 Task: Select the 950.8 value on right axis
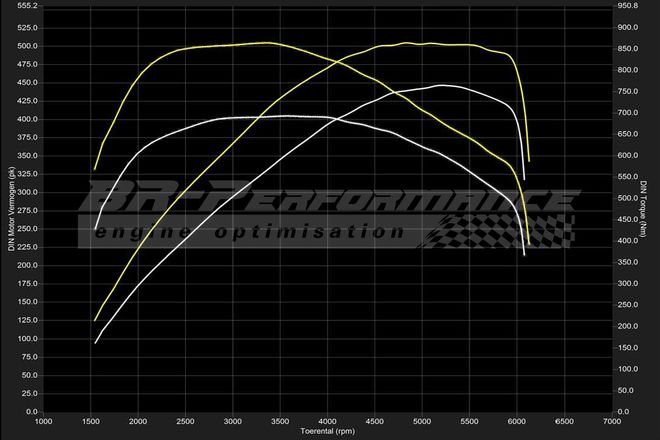click(x=629, y=6)
